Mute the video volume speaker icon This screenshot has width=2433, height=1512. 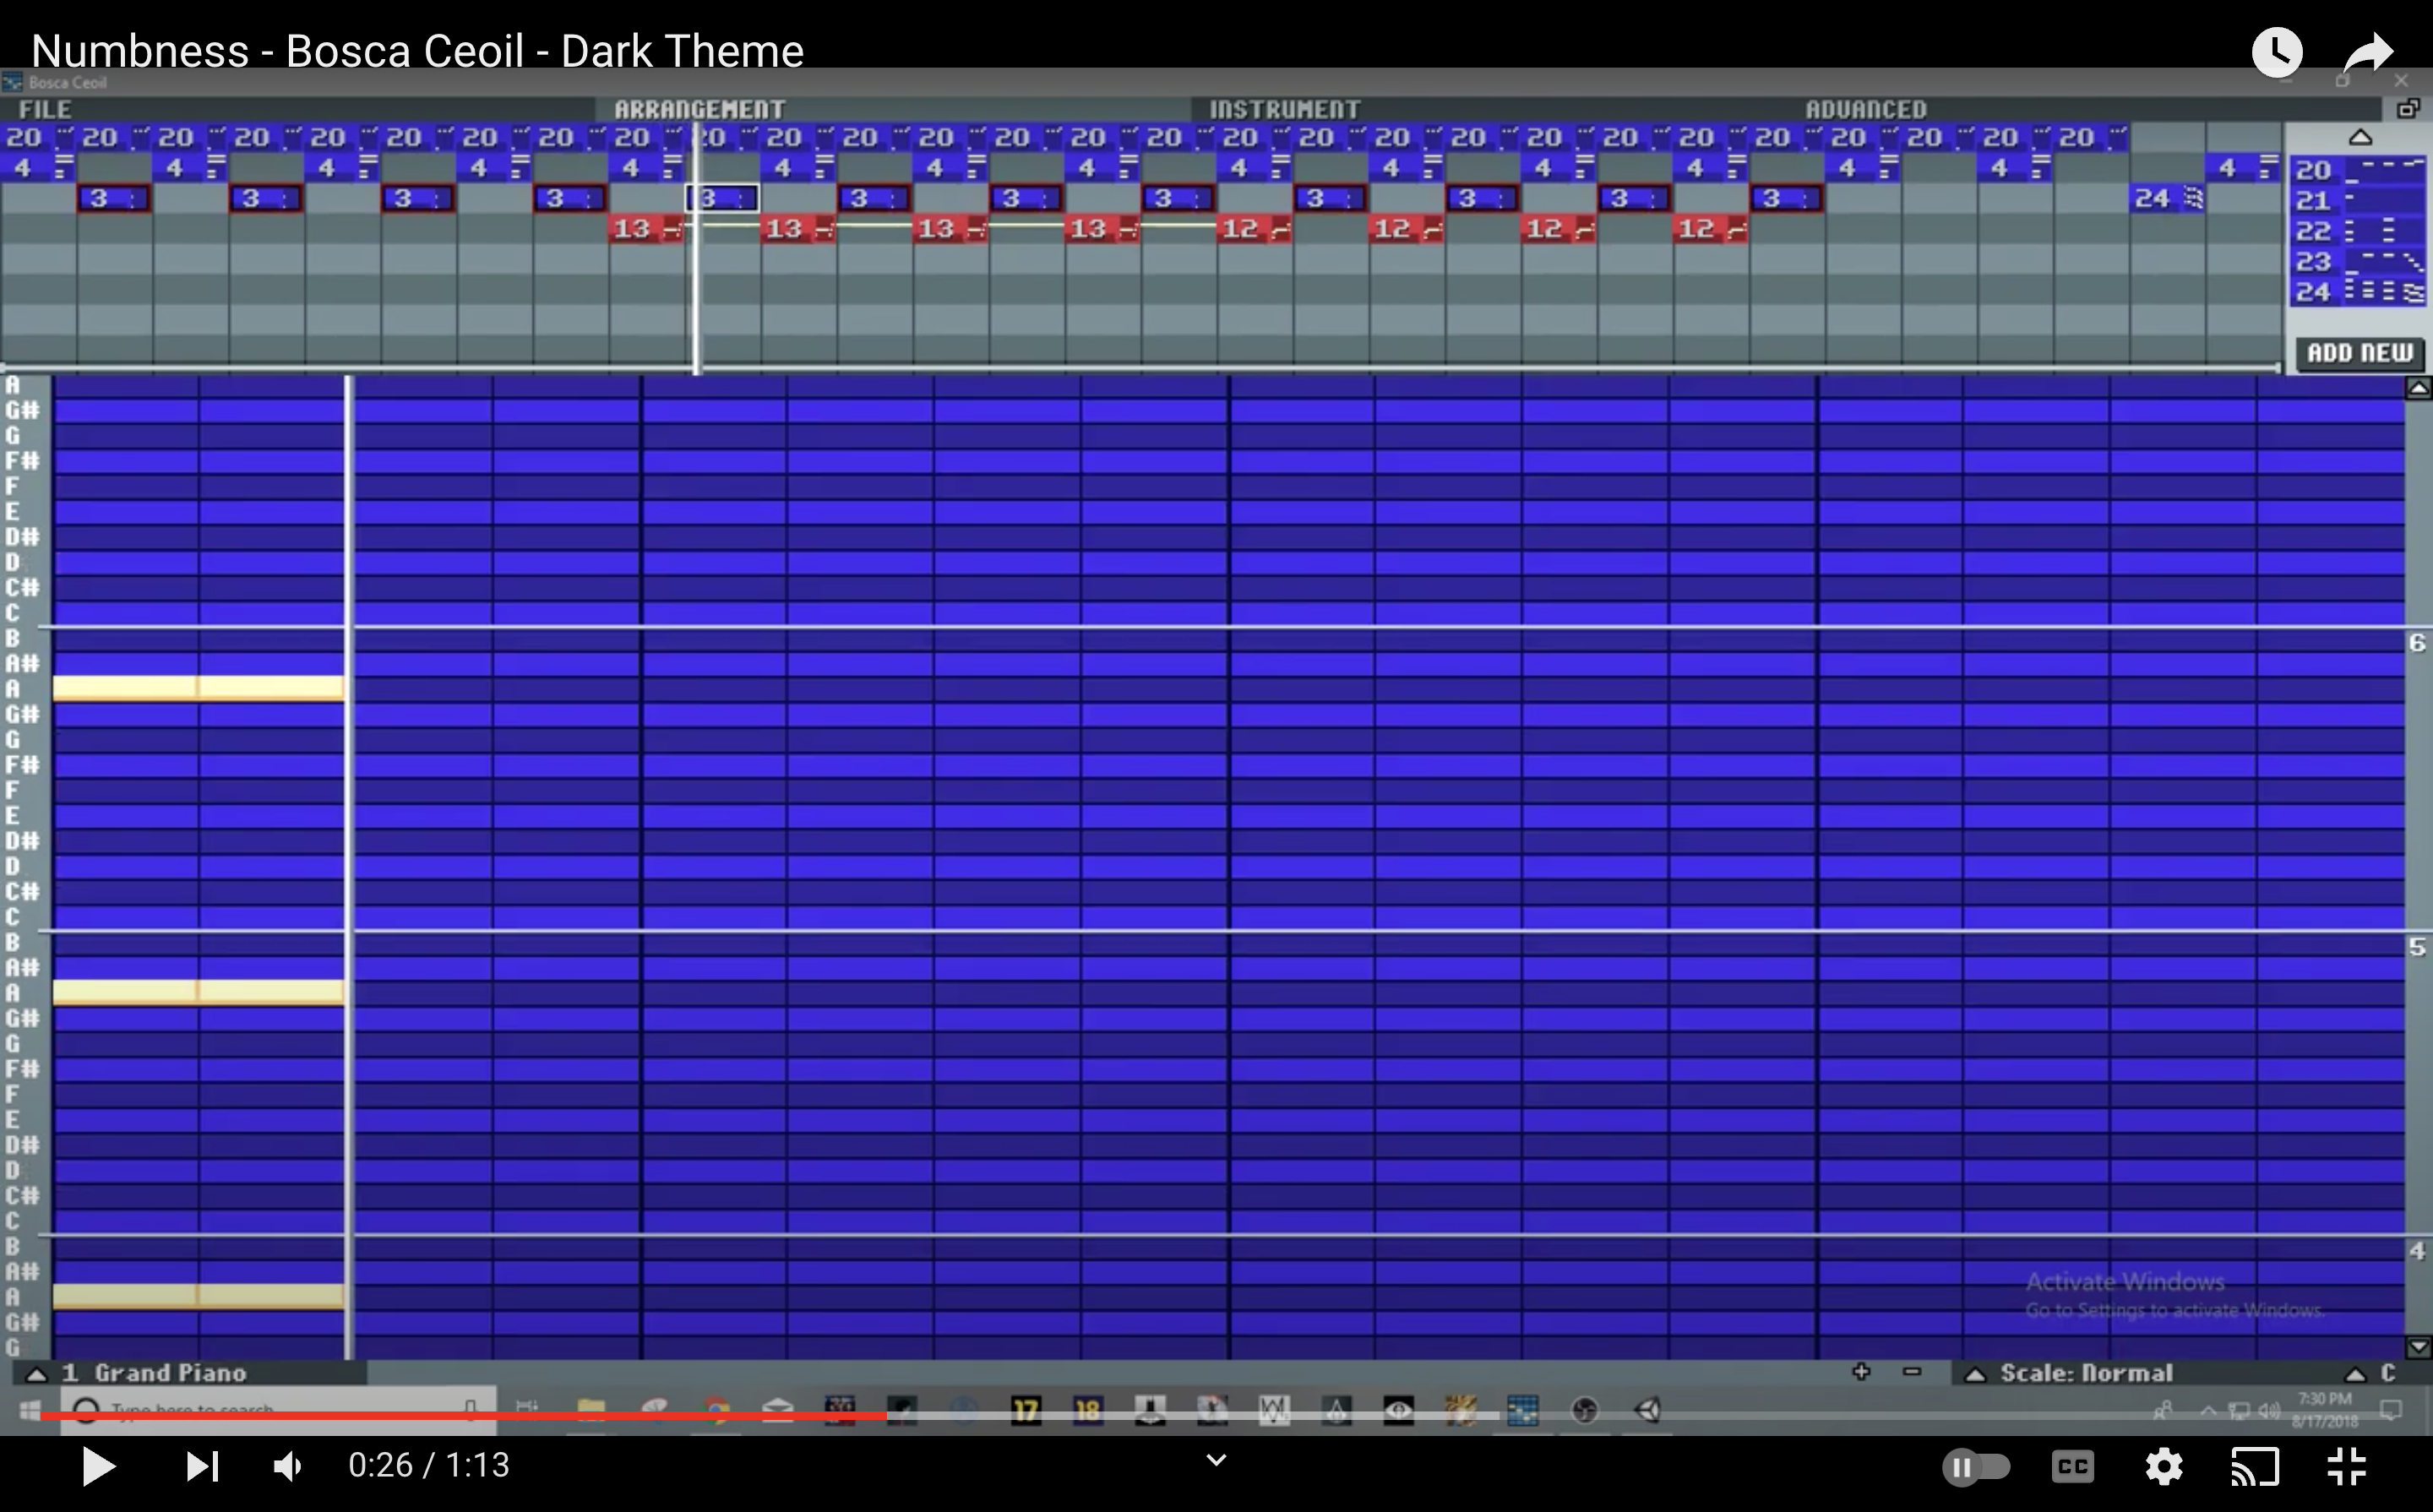[289, 1467]
